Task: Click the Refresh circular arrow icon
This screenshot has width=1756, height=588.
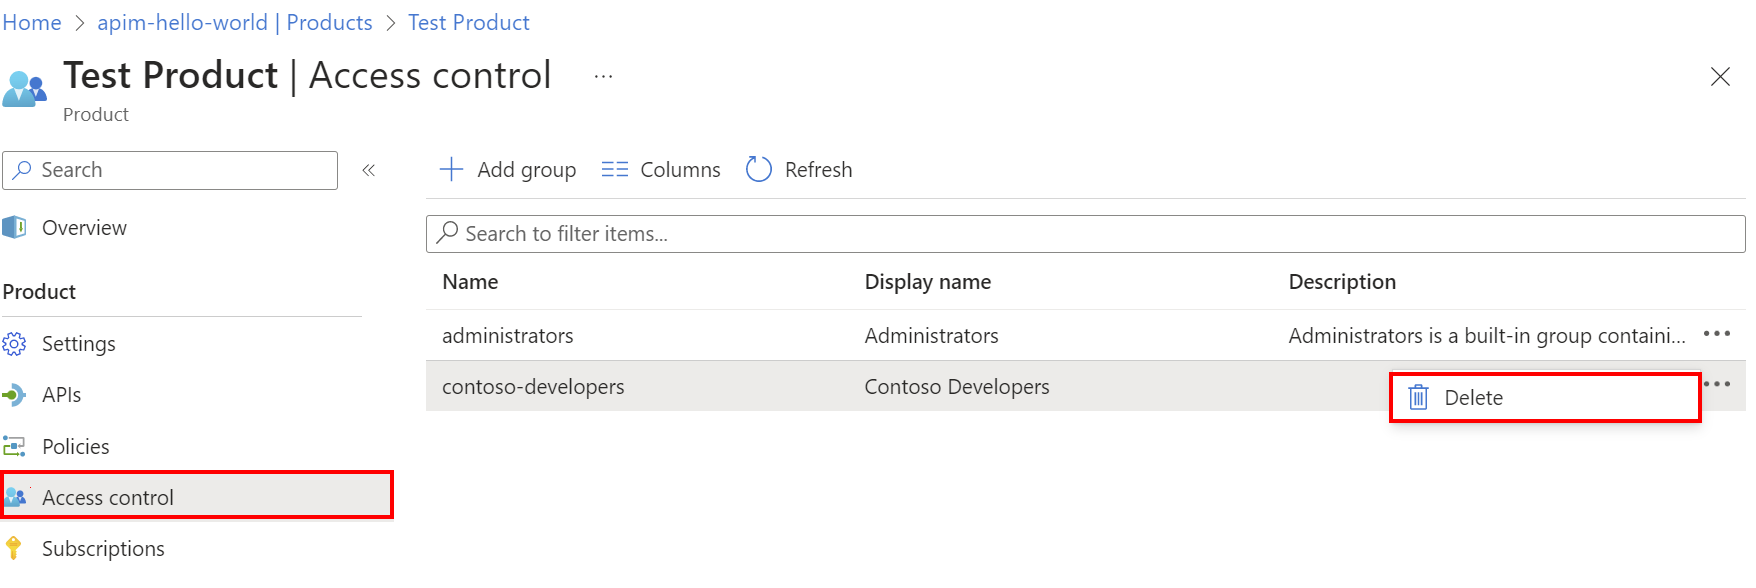Action: [x=759, y=169]
